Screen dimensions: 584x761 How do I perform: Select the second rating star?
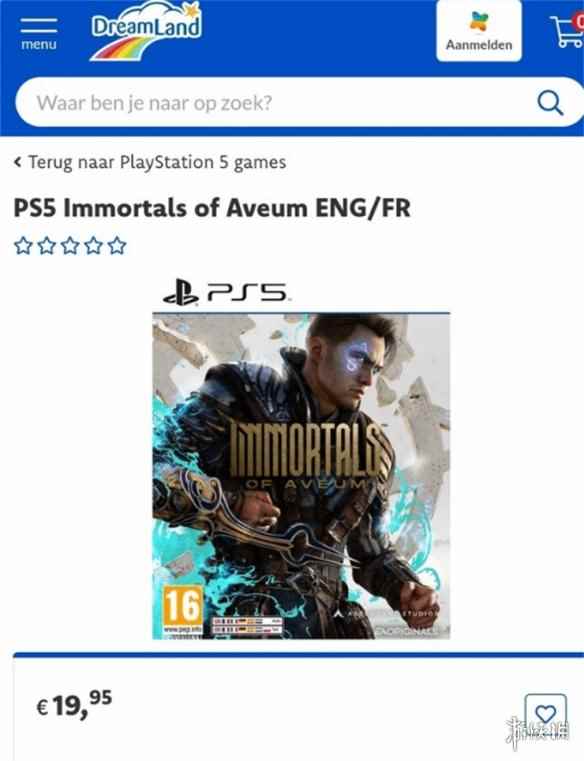coord(47,246)
